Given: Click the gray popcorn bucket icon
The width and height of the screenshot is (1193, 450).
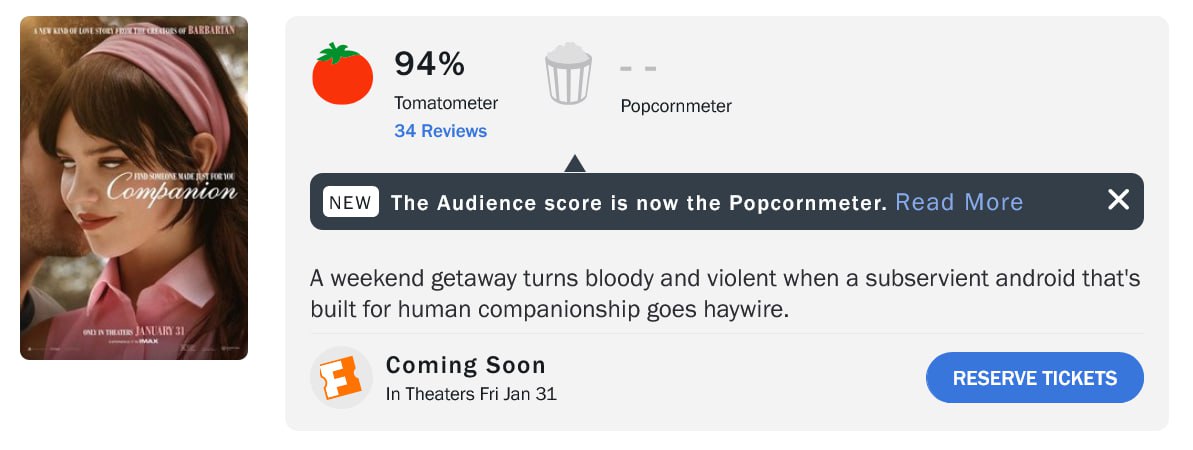Looking at the screenshot, I should coord(568,74).
